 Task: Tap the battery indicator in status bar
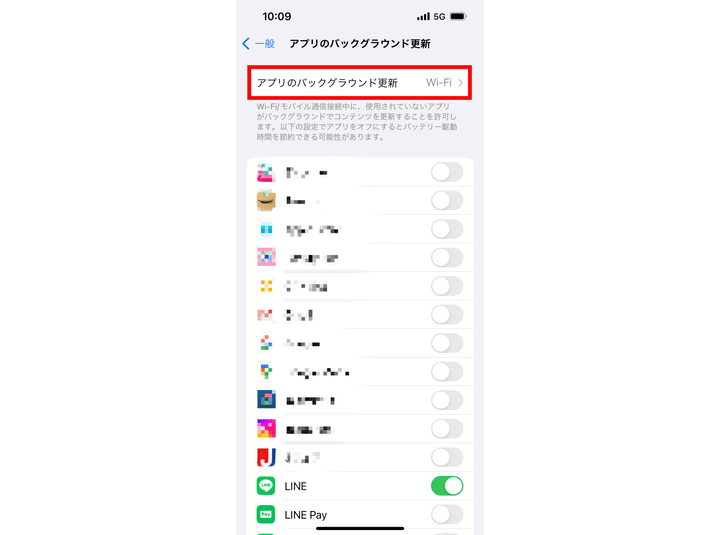(458, 17)
